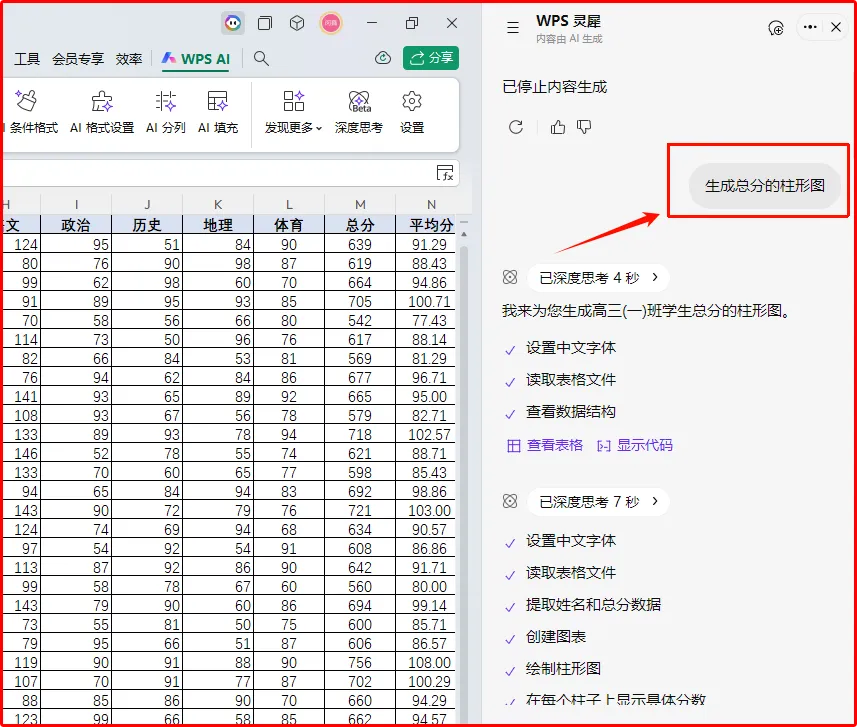
Task: Click the 绘制柱形图 step
Action: [563, 669]
